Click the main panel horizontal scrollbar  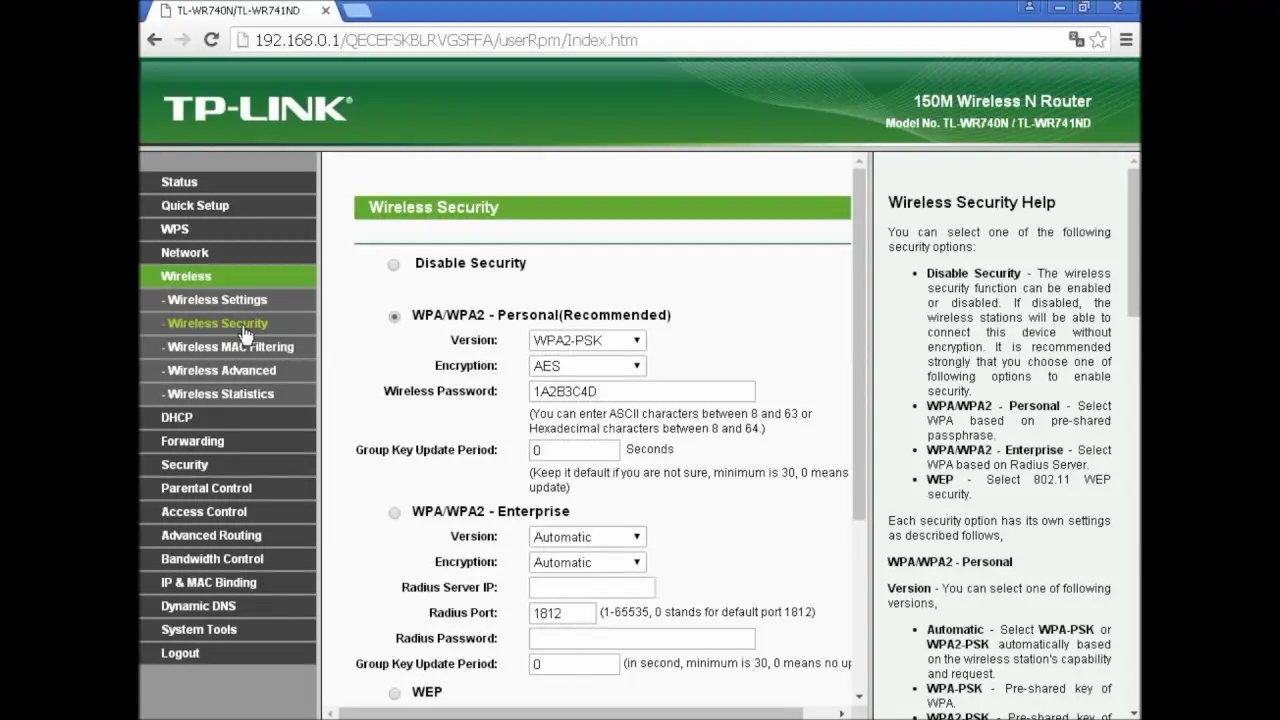[570, 713]
